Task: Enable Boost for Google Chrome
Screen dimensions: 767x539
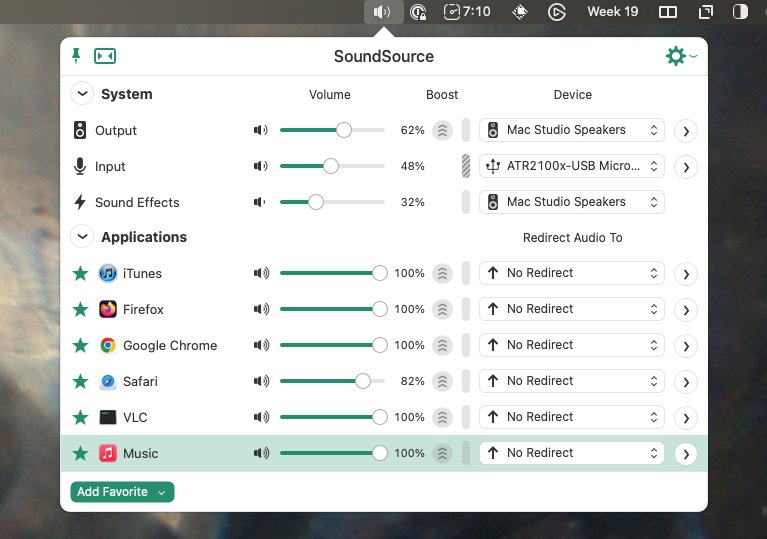Action: (x=442, y=345)
